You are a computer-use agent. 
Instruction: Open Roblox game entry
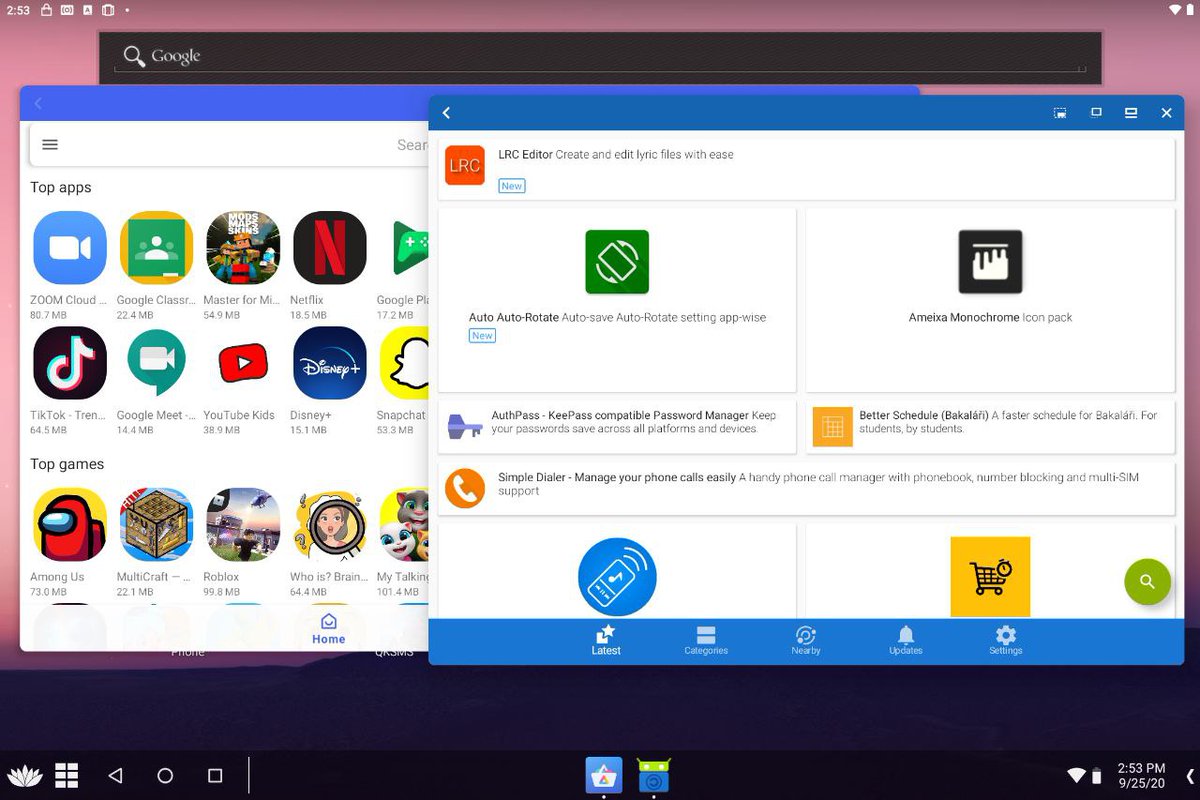pyautogui.click(x=243, y=542)
